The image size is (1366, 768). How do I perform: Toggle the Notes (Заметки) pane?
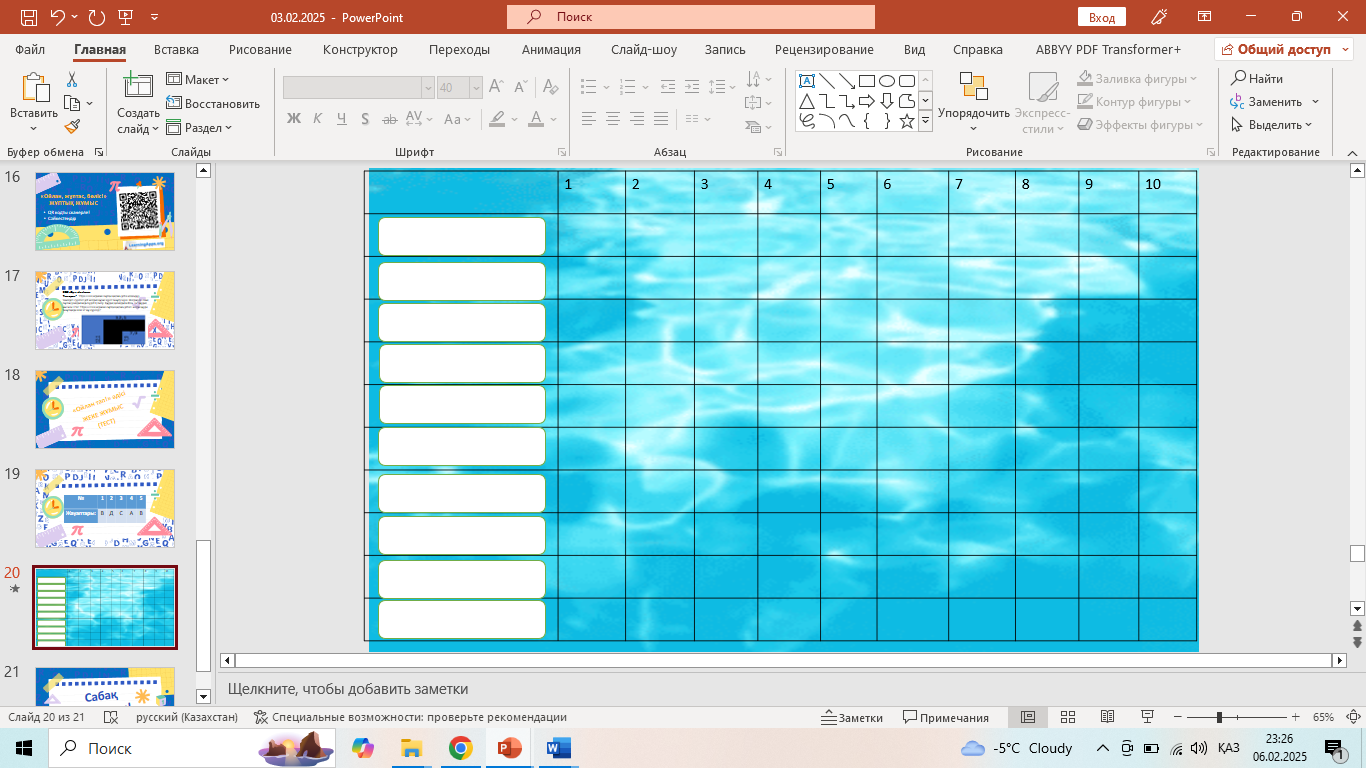[852, 717]
